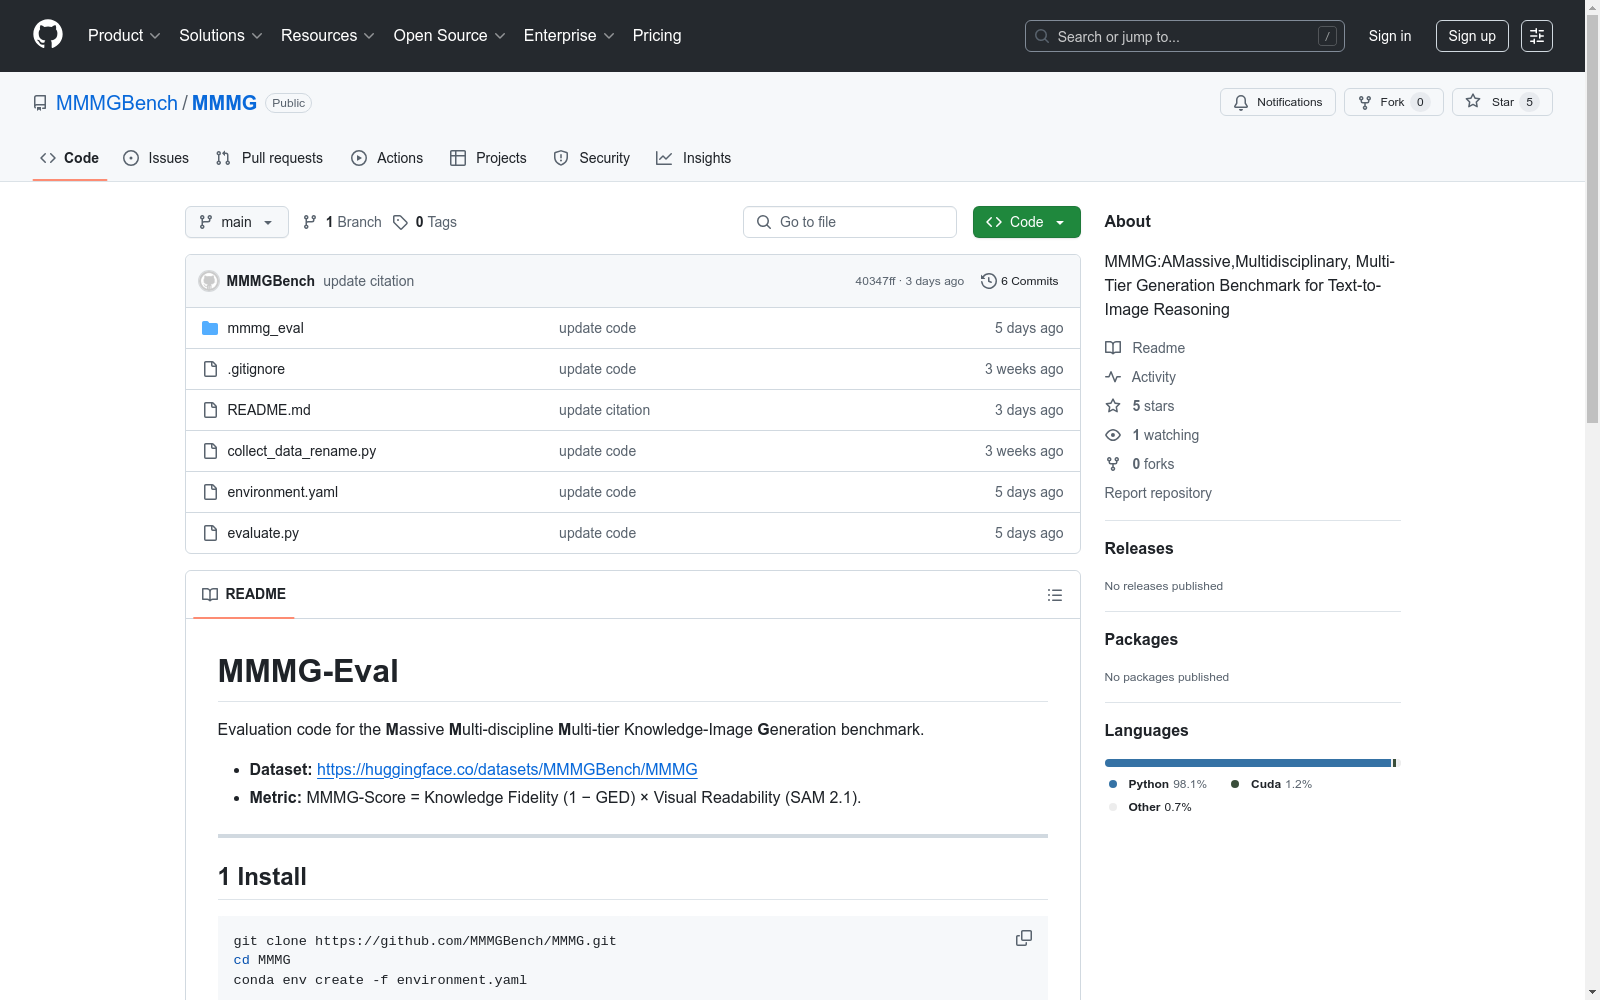Image resolution: width=1600 pixels, height=1000 pixels.
Task: Expand the Product menu
Action: [x=124, y=36]
